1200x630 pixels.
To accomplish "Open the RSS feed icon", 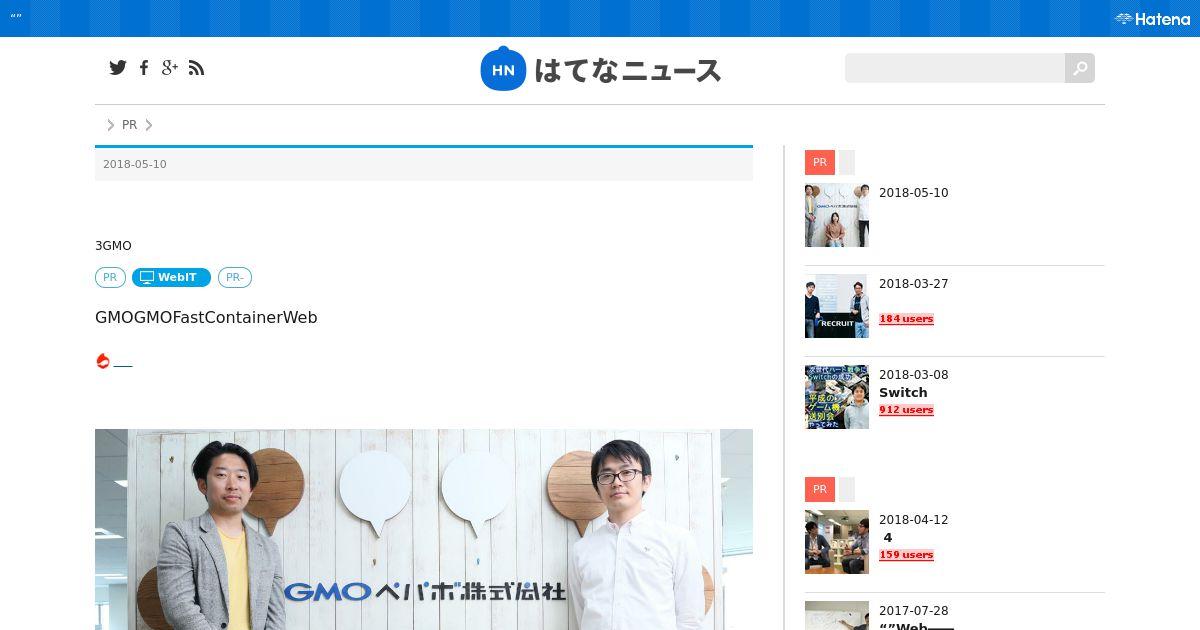I will tap(196, 68).
